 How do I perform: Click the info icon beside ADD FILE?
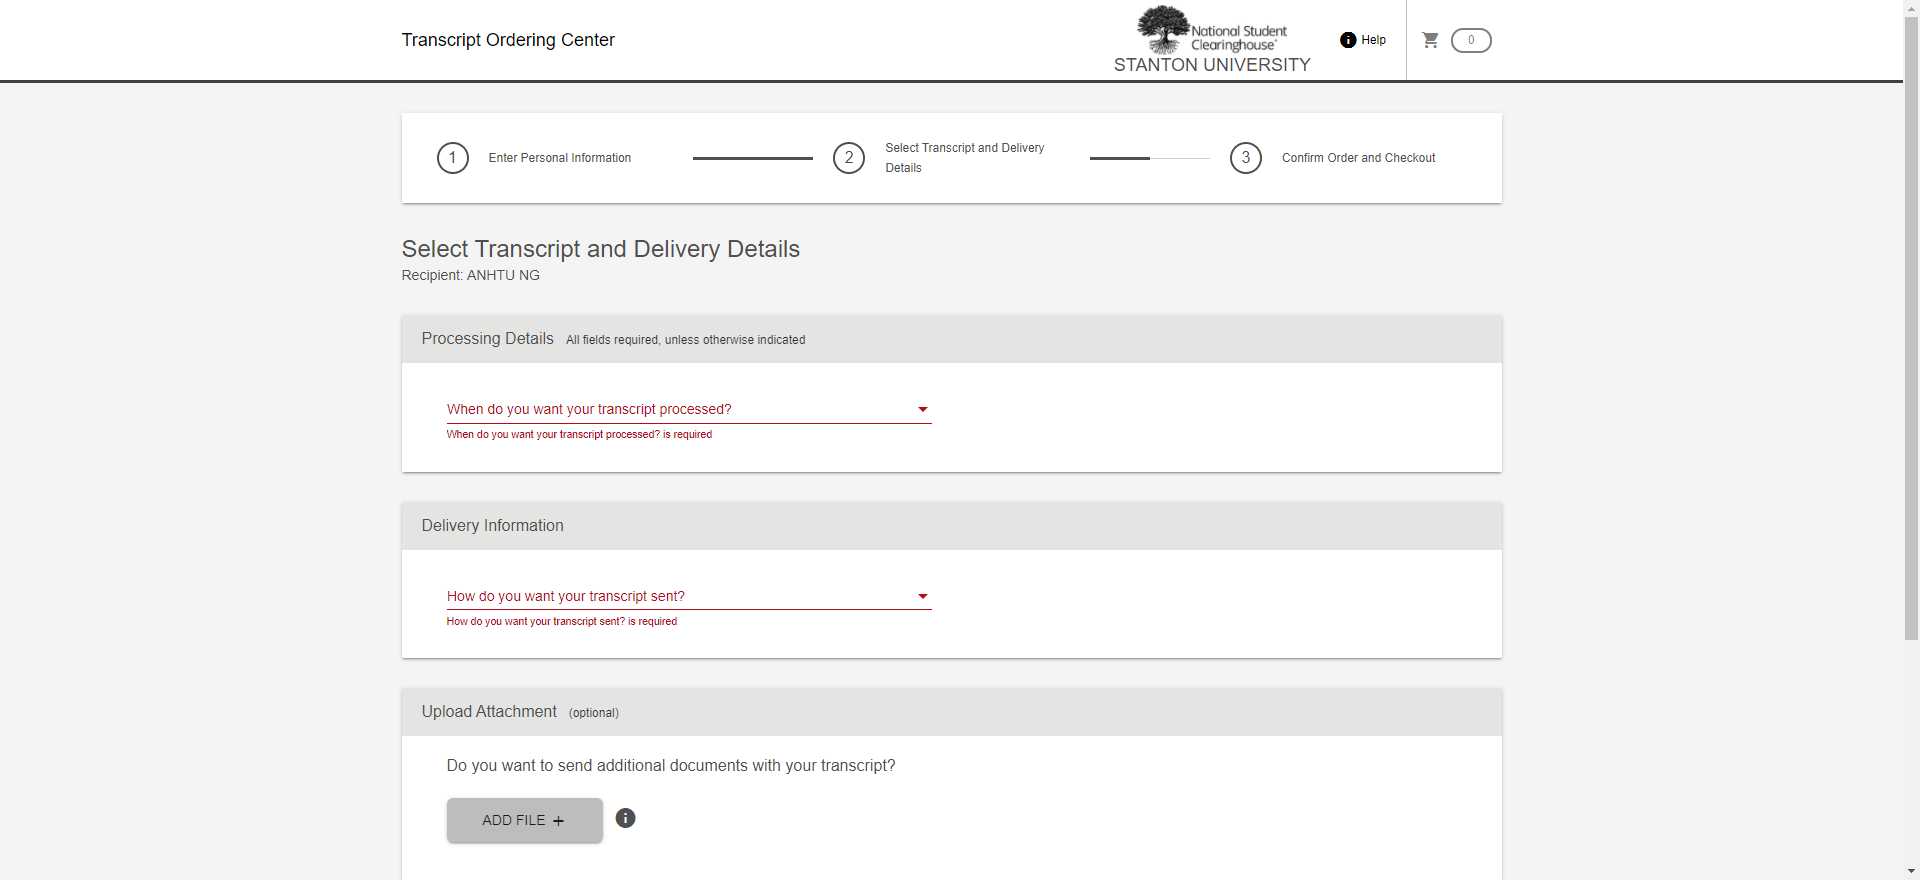[625, 818]
